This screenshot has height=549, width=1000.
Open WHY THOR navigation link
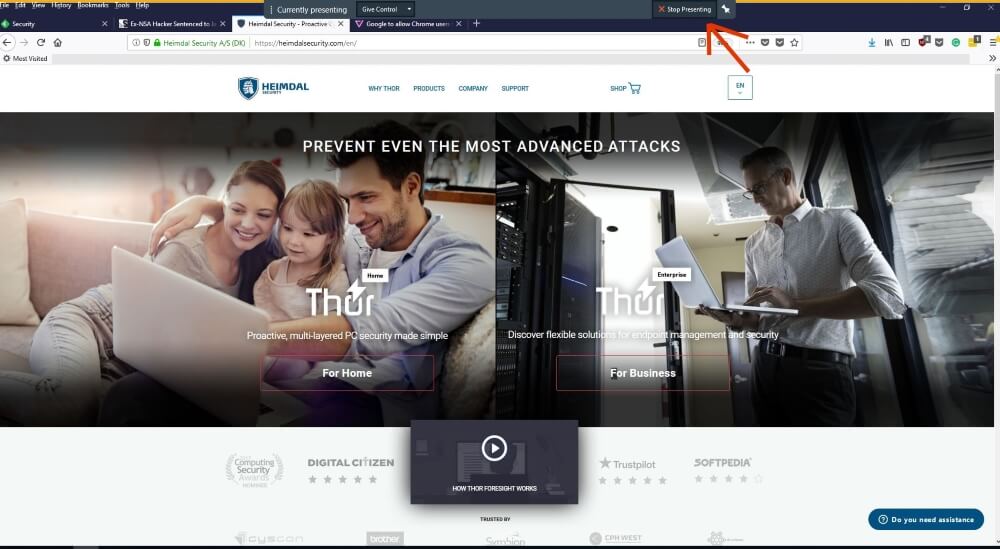coord(384,89)
